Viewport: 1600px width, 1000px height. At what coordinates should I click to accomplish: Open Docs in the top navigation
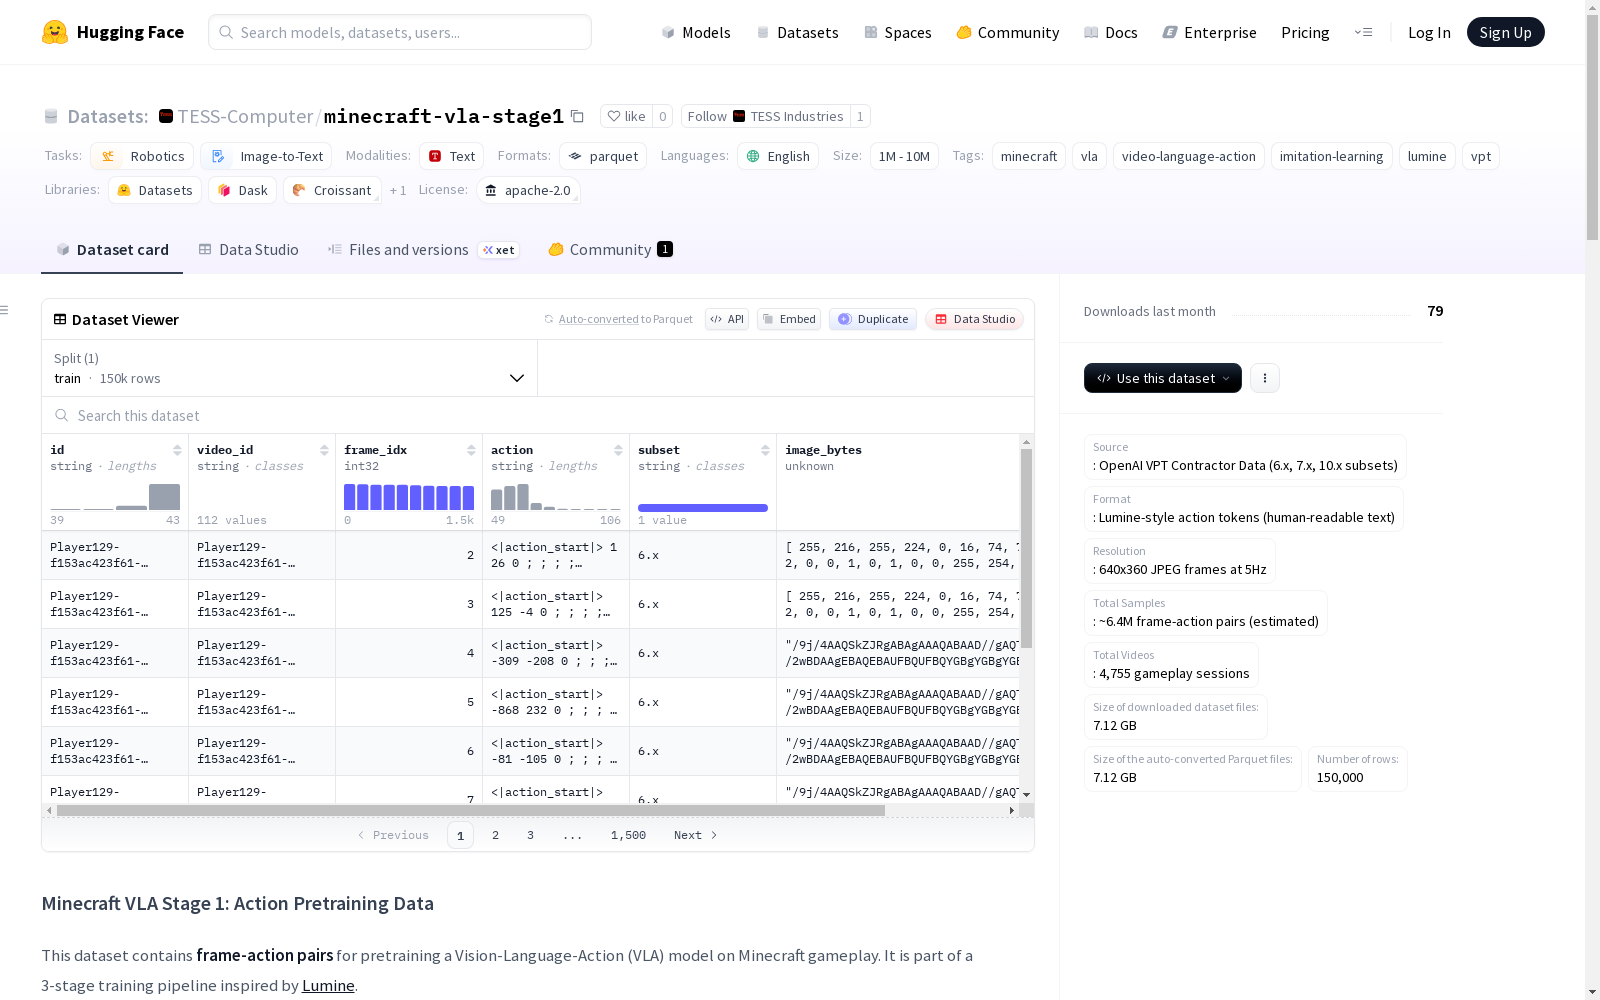1111,32
